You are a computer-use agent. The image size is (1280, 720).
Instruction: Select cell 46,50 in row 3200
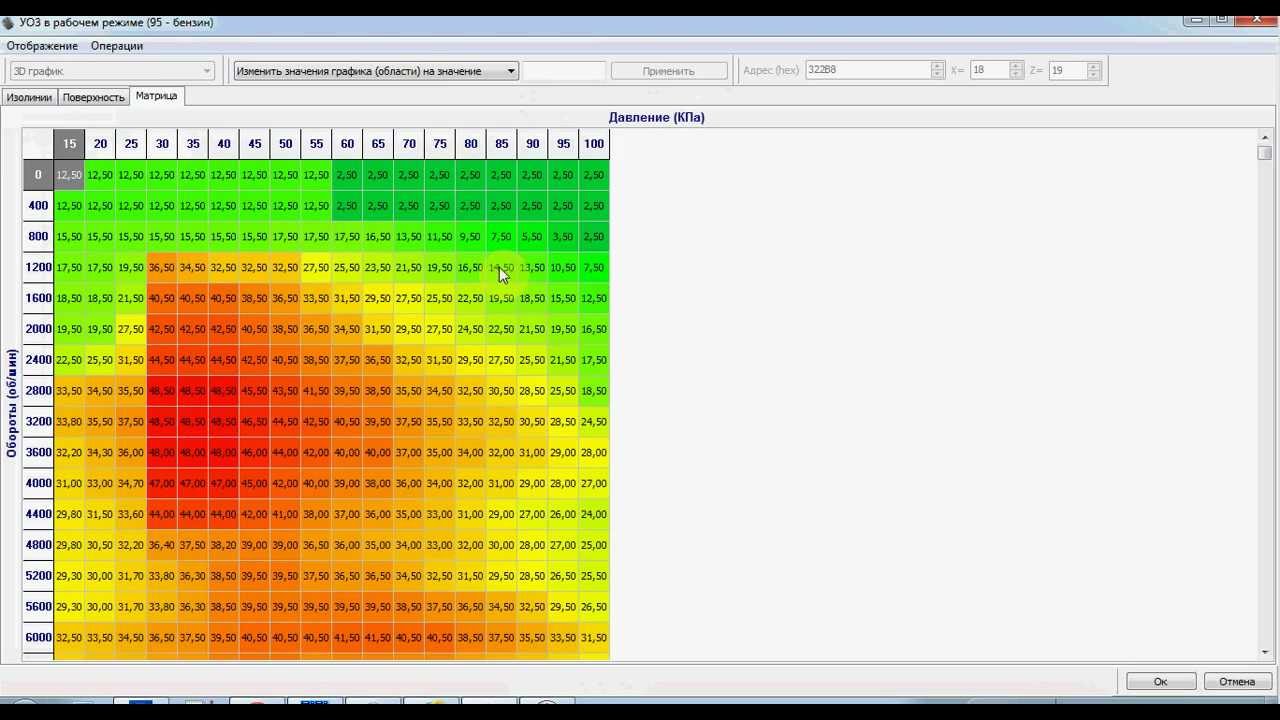(254, 422)
